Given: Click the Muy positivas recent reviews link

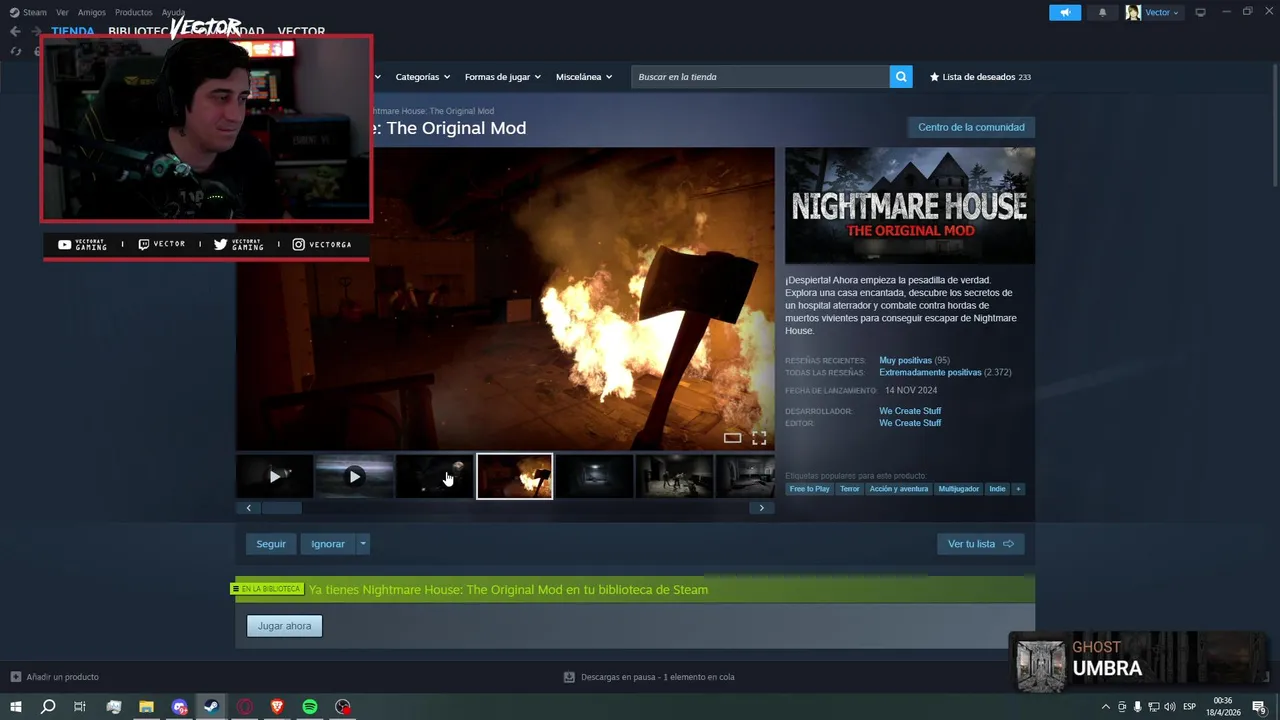Looking at the screenshot, I should [905, 360].
